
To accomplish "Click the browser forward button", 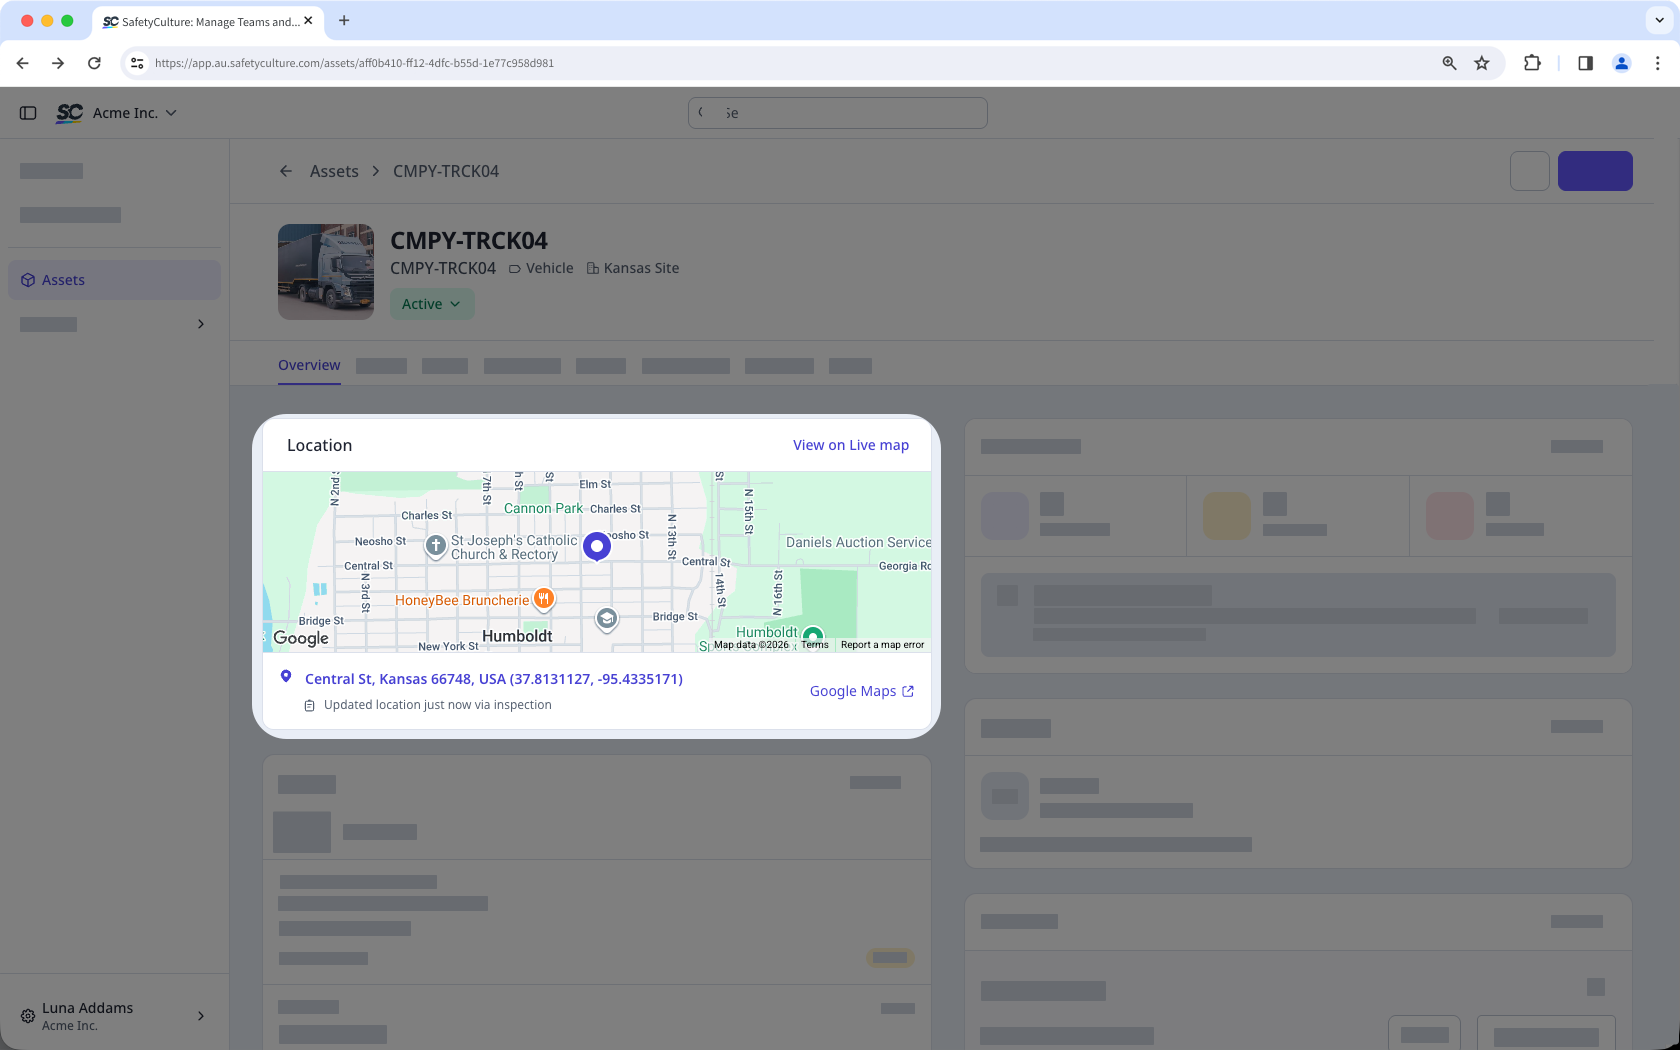I will pos(58,63).
